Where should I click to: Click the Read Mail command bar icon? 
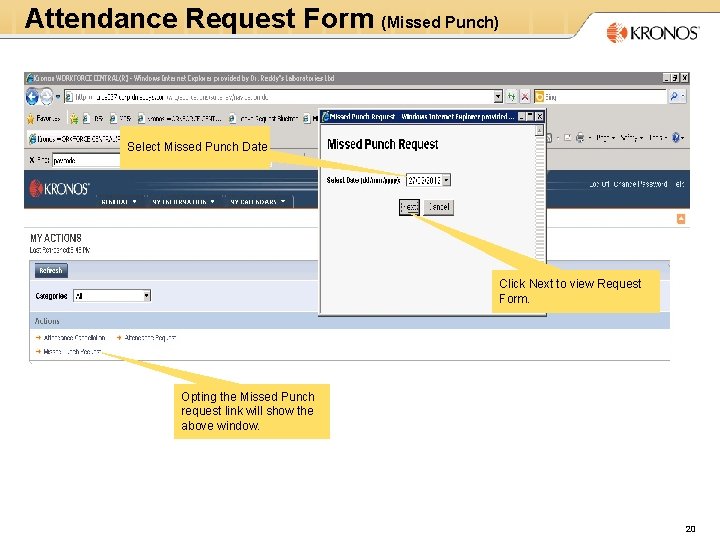568,138
